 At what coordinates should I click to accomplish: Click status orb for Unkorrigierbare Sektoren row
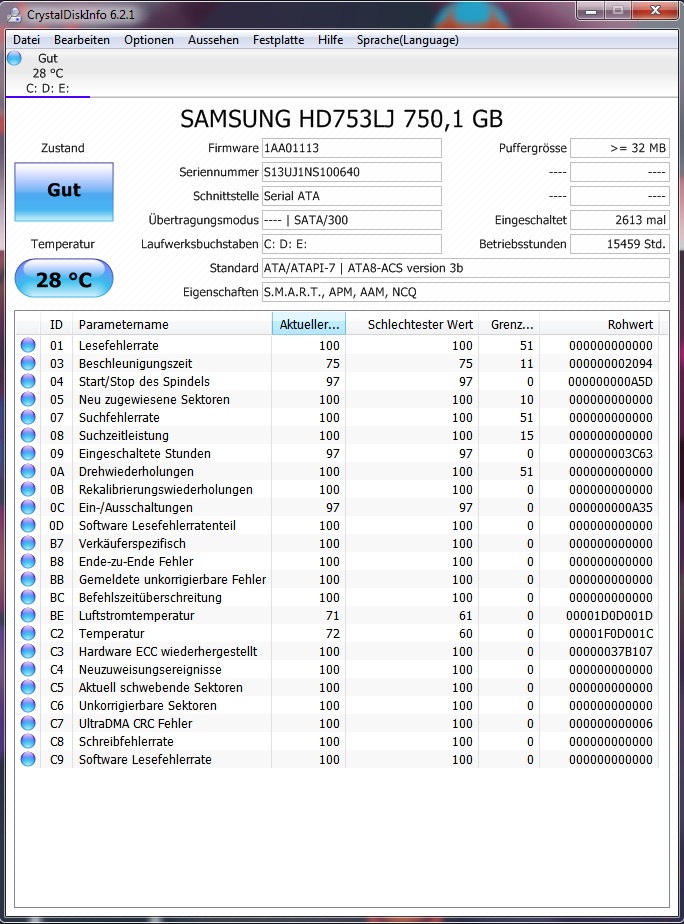tap(28, 705)
